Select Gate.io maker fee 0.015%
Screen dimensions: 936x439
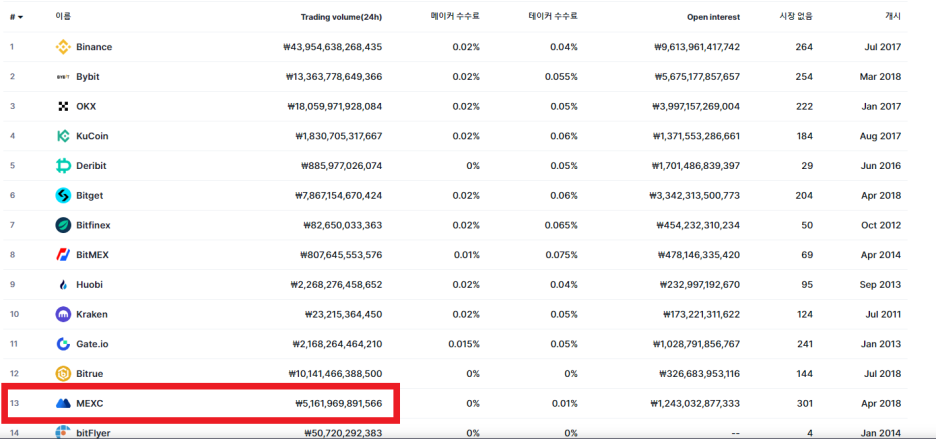(464, 344)
